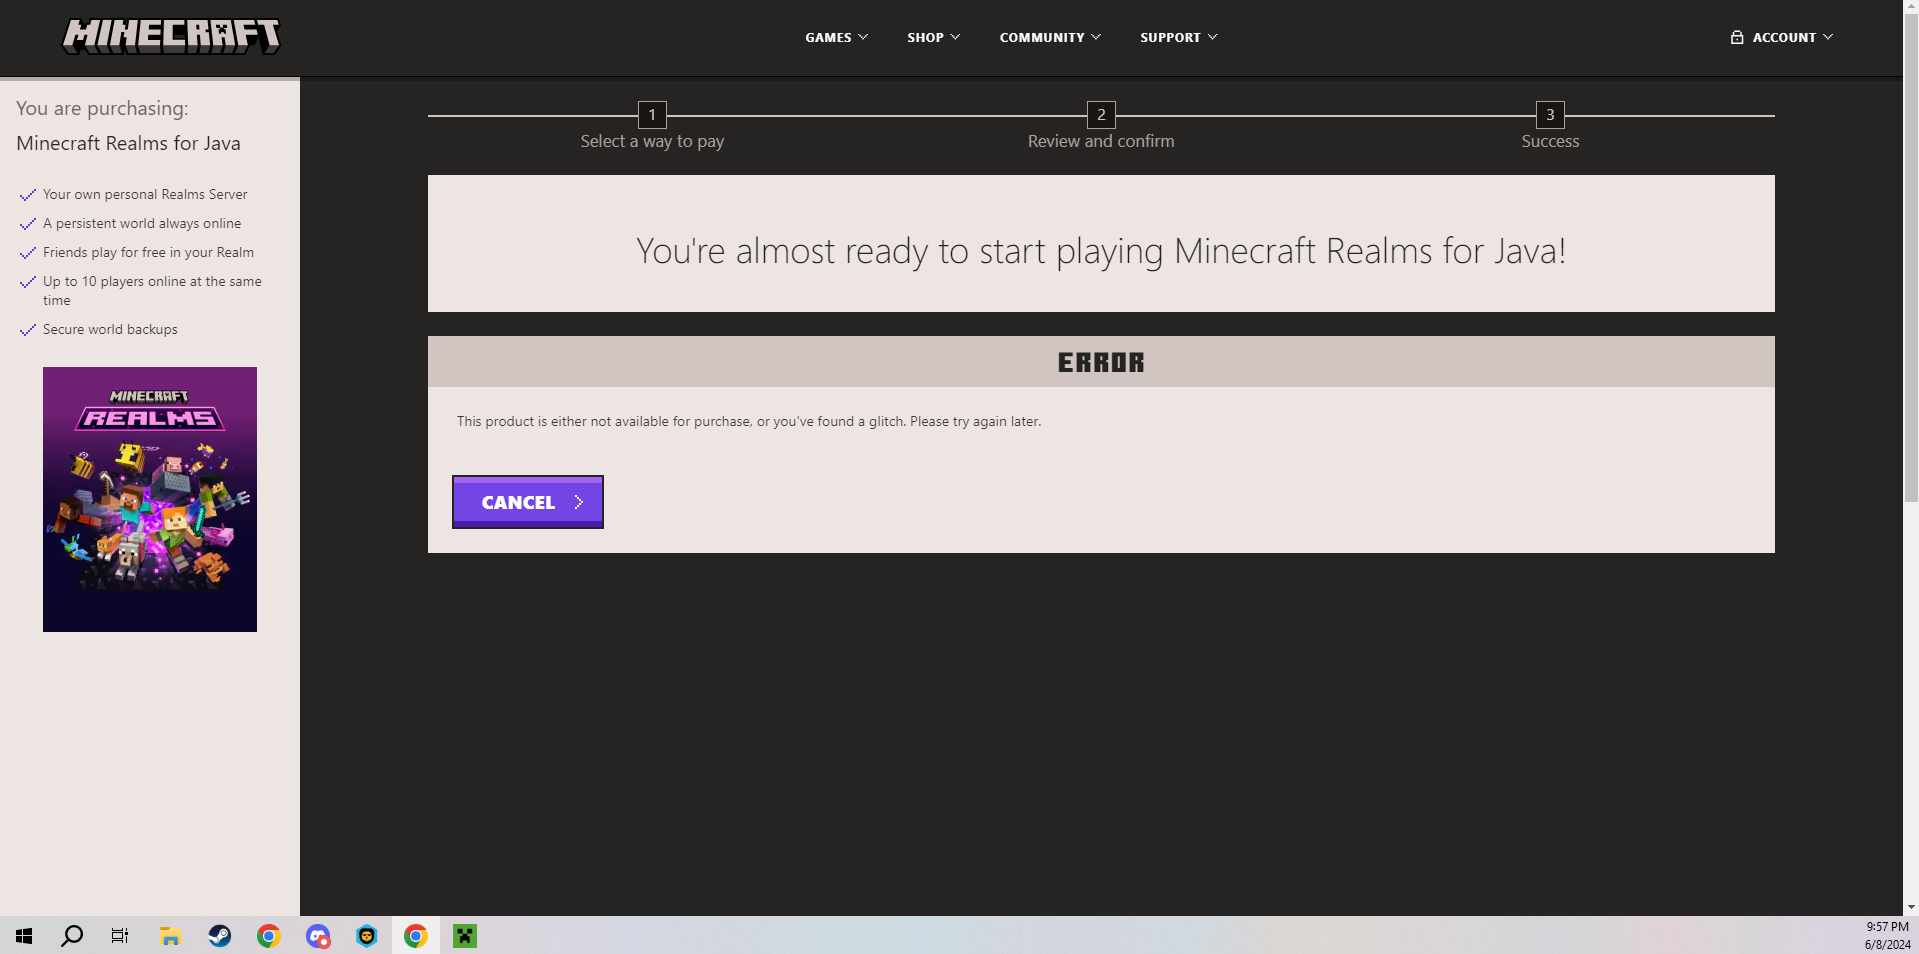1919x954 pixels.
Task: Click the Minecraft logo in the header
Action: pyautogui.click(x=171, y=36)
